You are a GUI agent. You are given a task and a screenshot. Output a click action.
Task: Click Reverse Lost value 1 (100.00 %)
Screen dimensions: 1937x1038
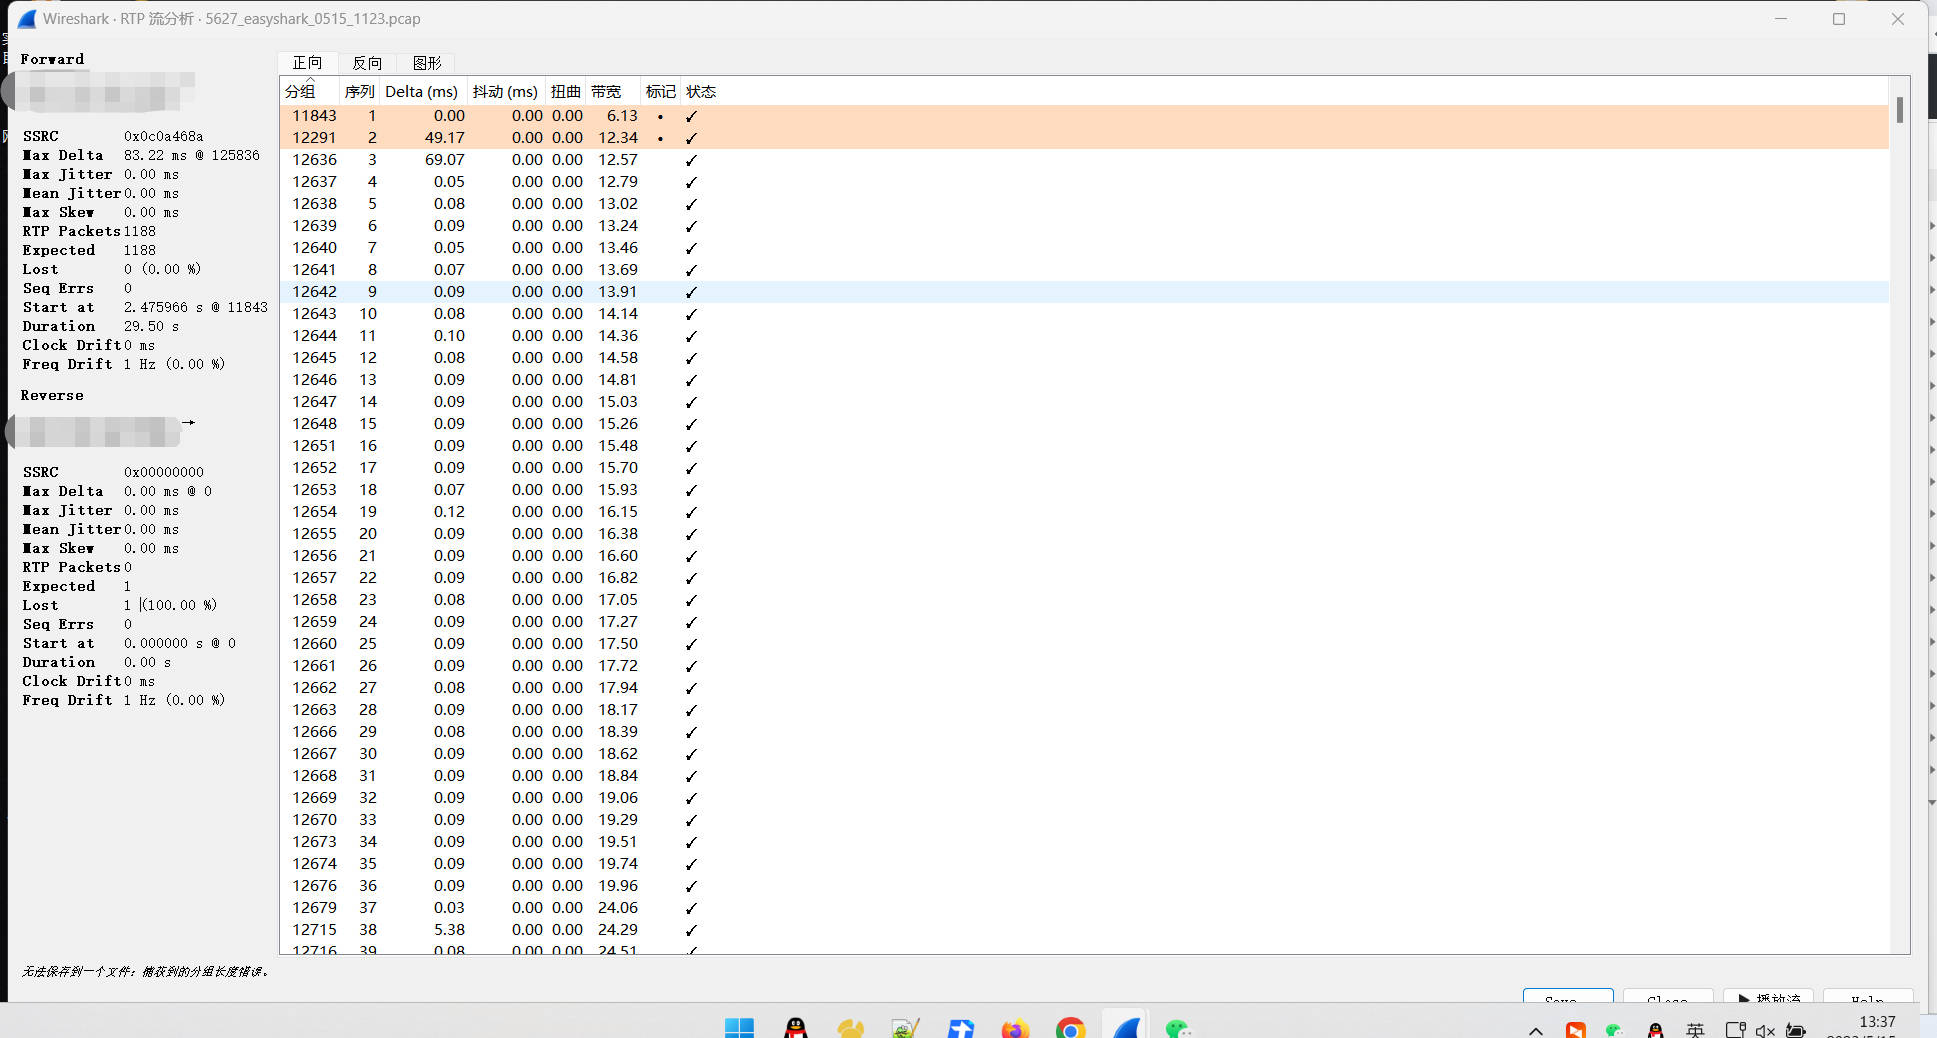pyautogui.click(x=170, y=605)
